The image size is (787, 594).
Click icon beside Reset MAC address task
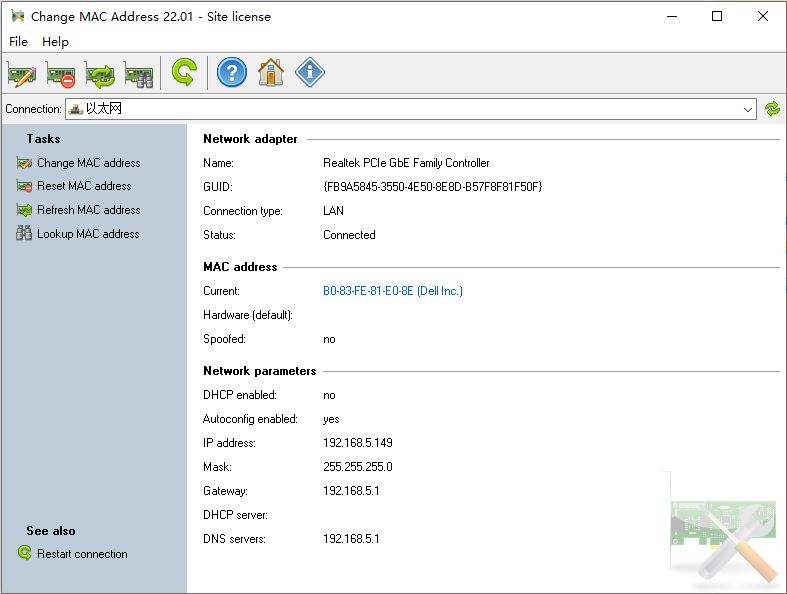click(x=24, y=186)
